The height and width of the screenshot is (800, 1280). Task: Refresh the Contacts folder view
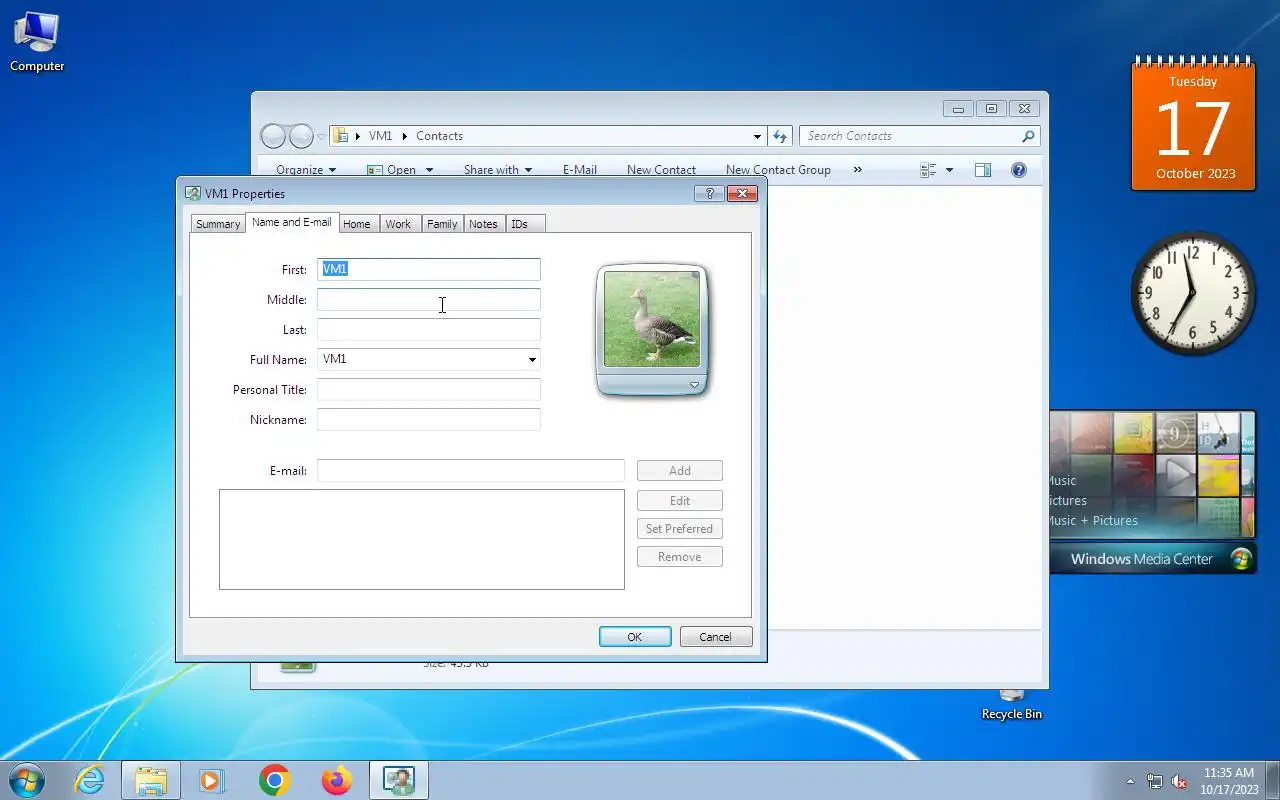[781, 136]
